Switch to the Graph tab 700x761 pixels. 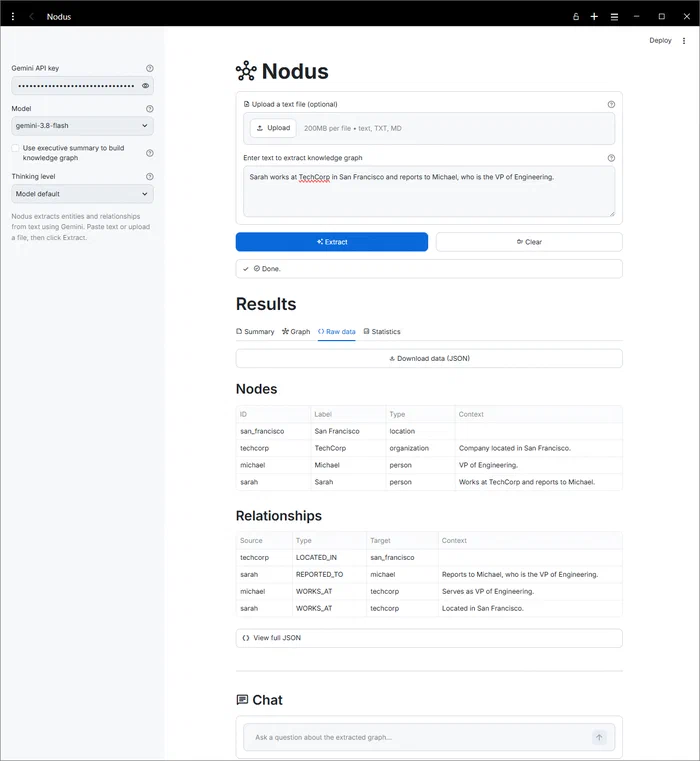pos(296,331)
